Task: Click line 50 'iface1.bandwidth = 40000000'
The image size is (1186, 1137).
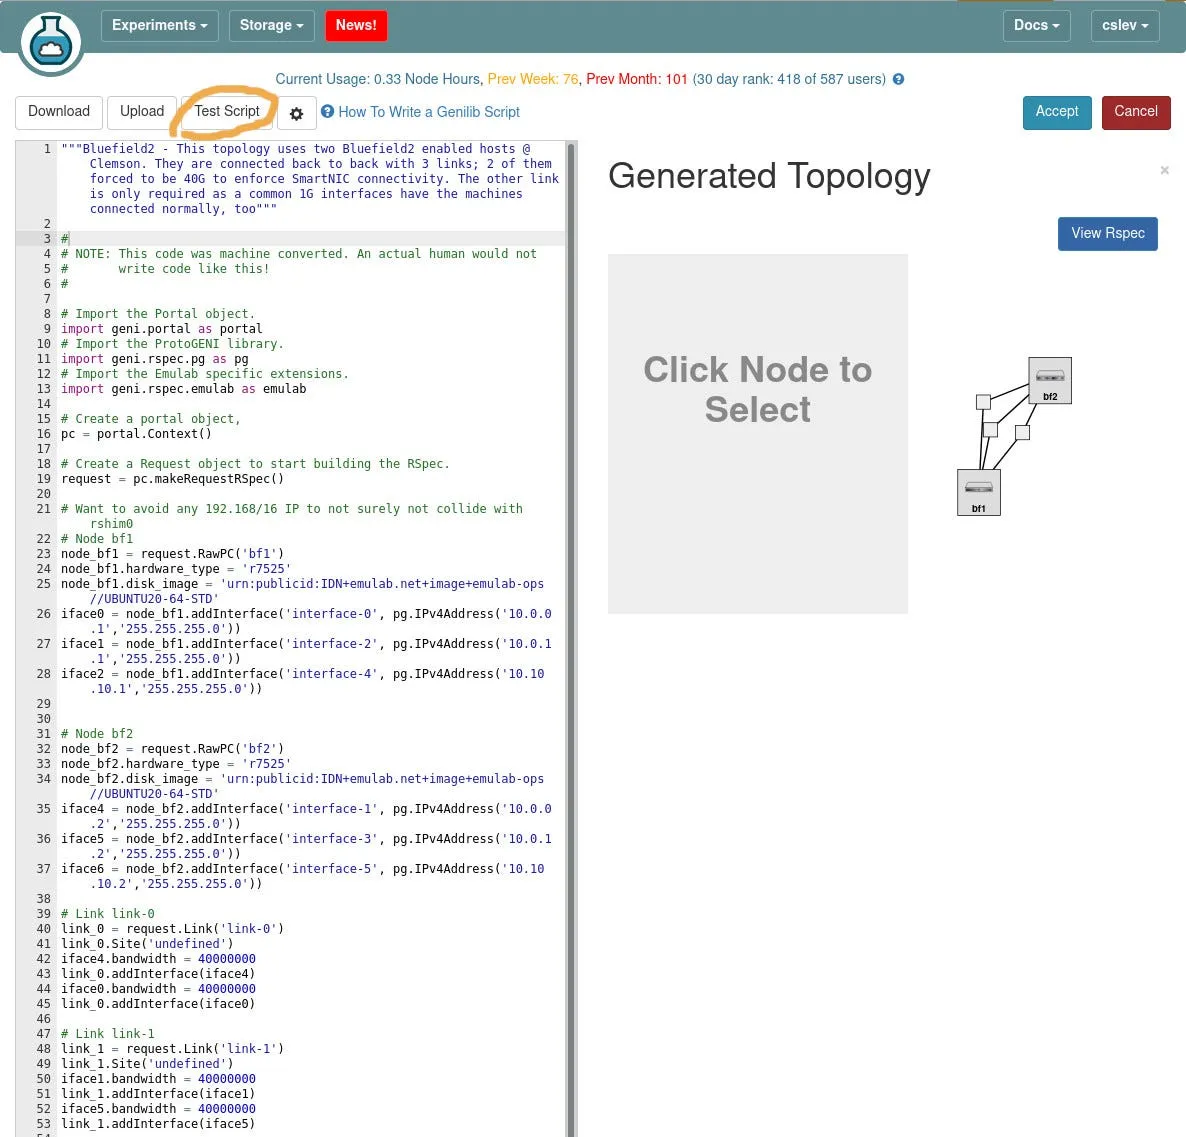Action: tap(158, 1079)
